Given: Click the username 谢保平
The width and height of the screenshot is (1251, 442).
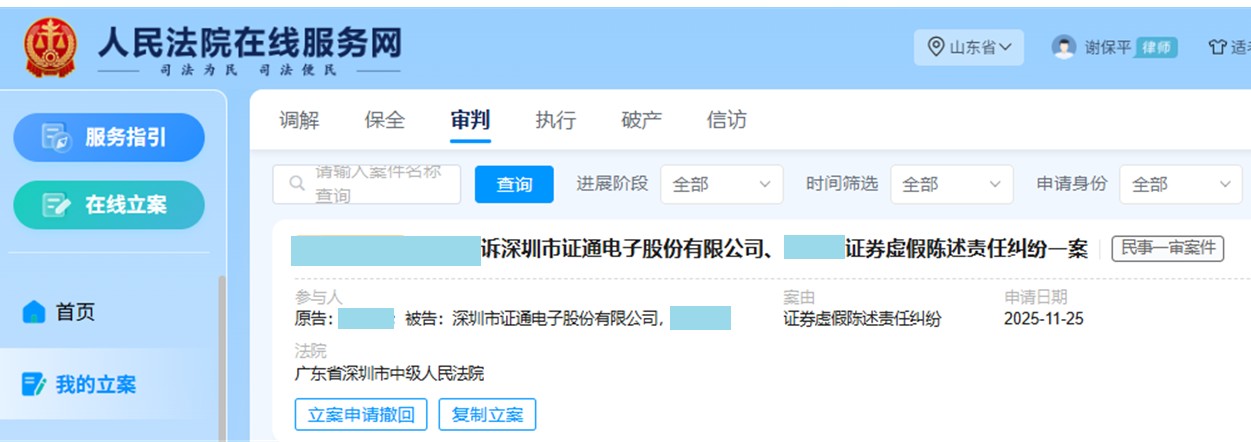Looking at the screenshot, I should (x=1108, y=47).
